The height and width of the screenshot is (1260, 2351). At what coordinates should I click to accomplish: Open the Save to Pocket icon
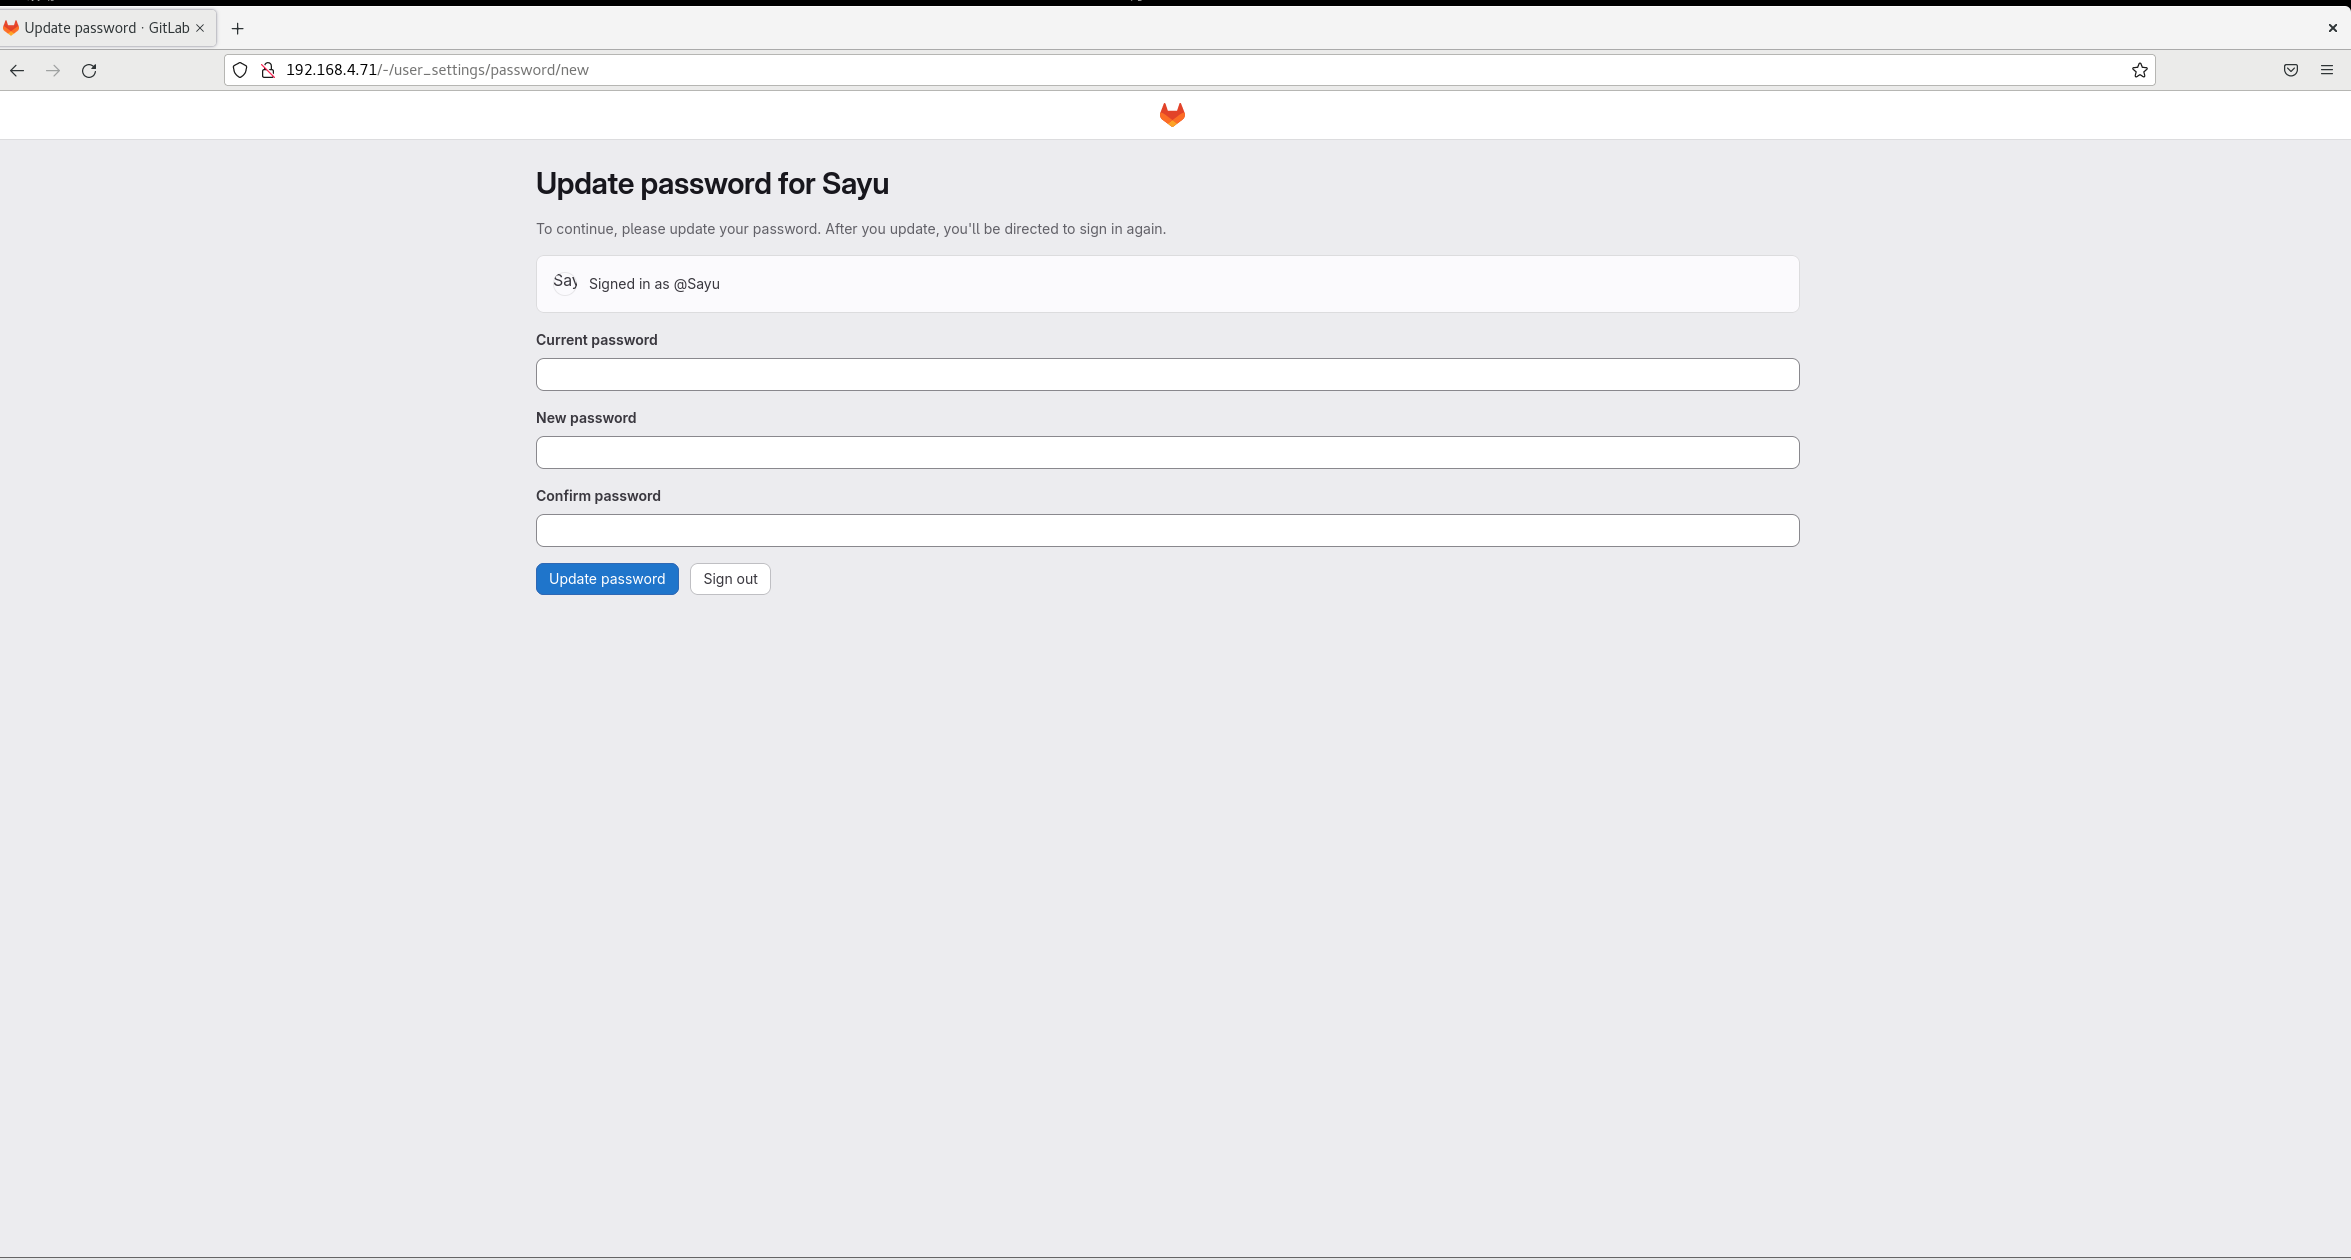2290,70
